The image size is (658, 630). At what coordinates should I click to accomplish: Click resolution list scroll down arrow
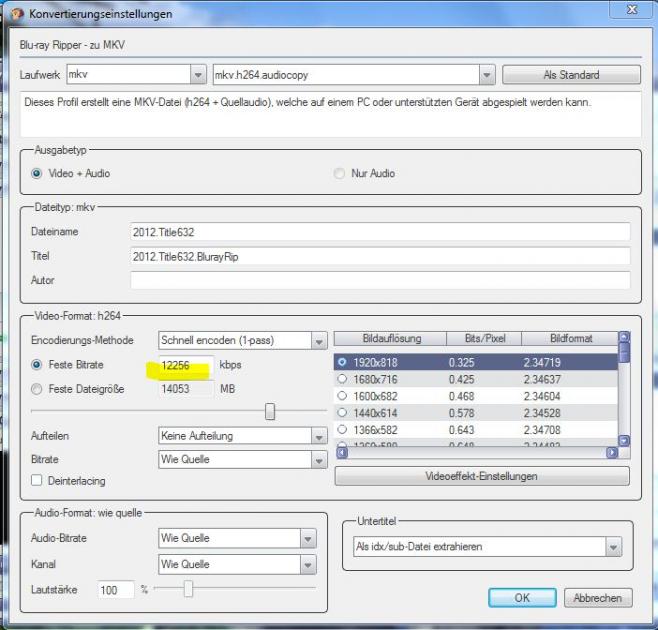(x=624, y=441)
